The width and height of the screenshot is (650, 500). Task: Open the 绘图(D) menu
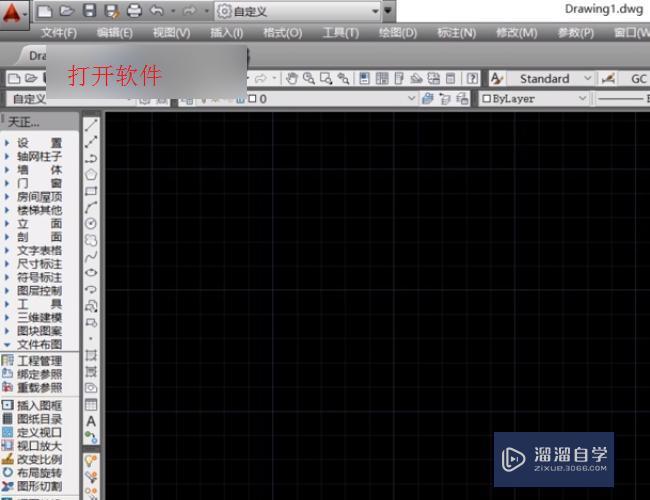point(398,33)
